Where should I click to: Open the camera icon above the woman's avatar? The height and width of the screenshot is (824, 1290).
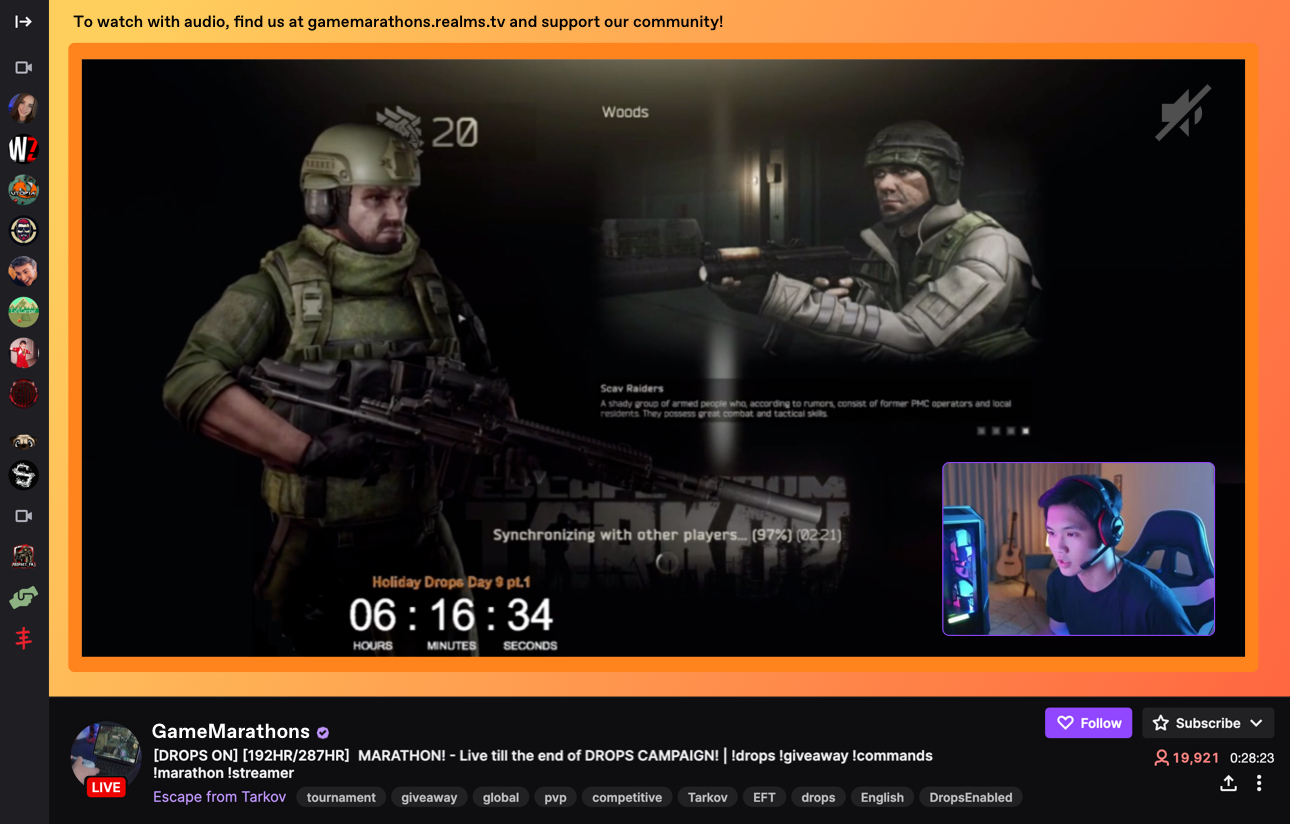click(x=24, y=68)
